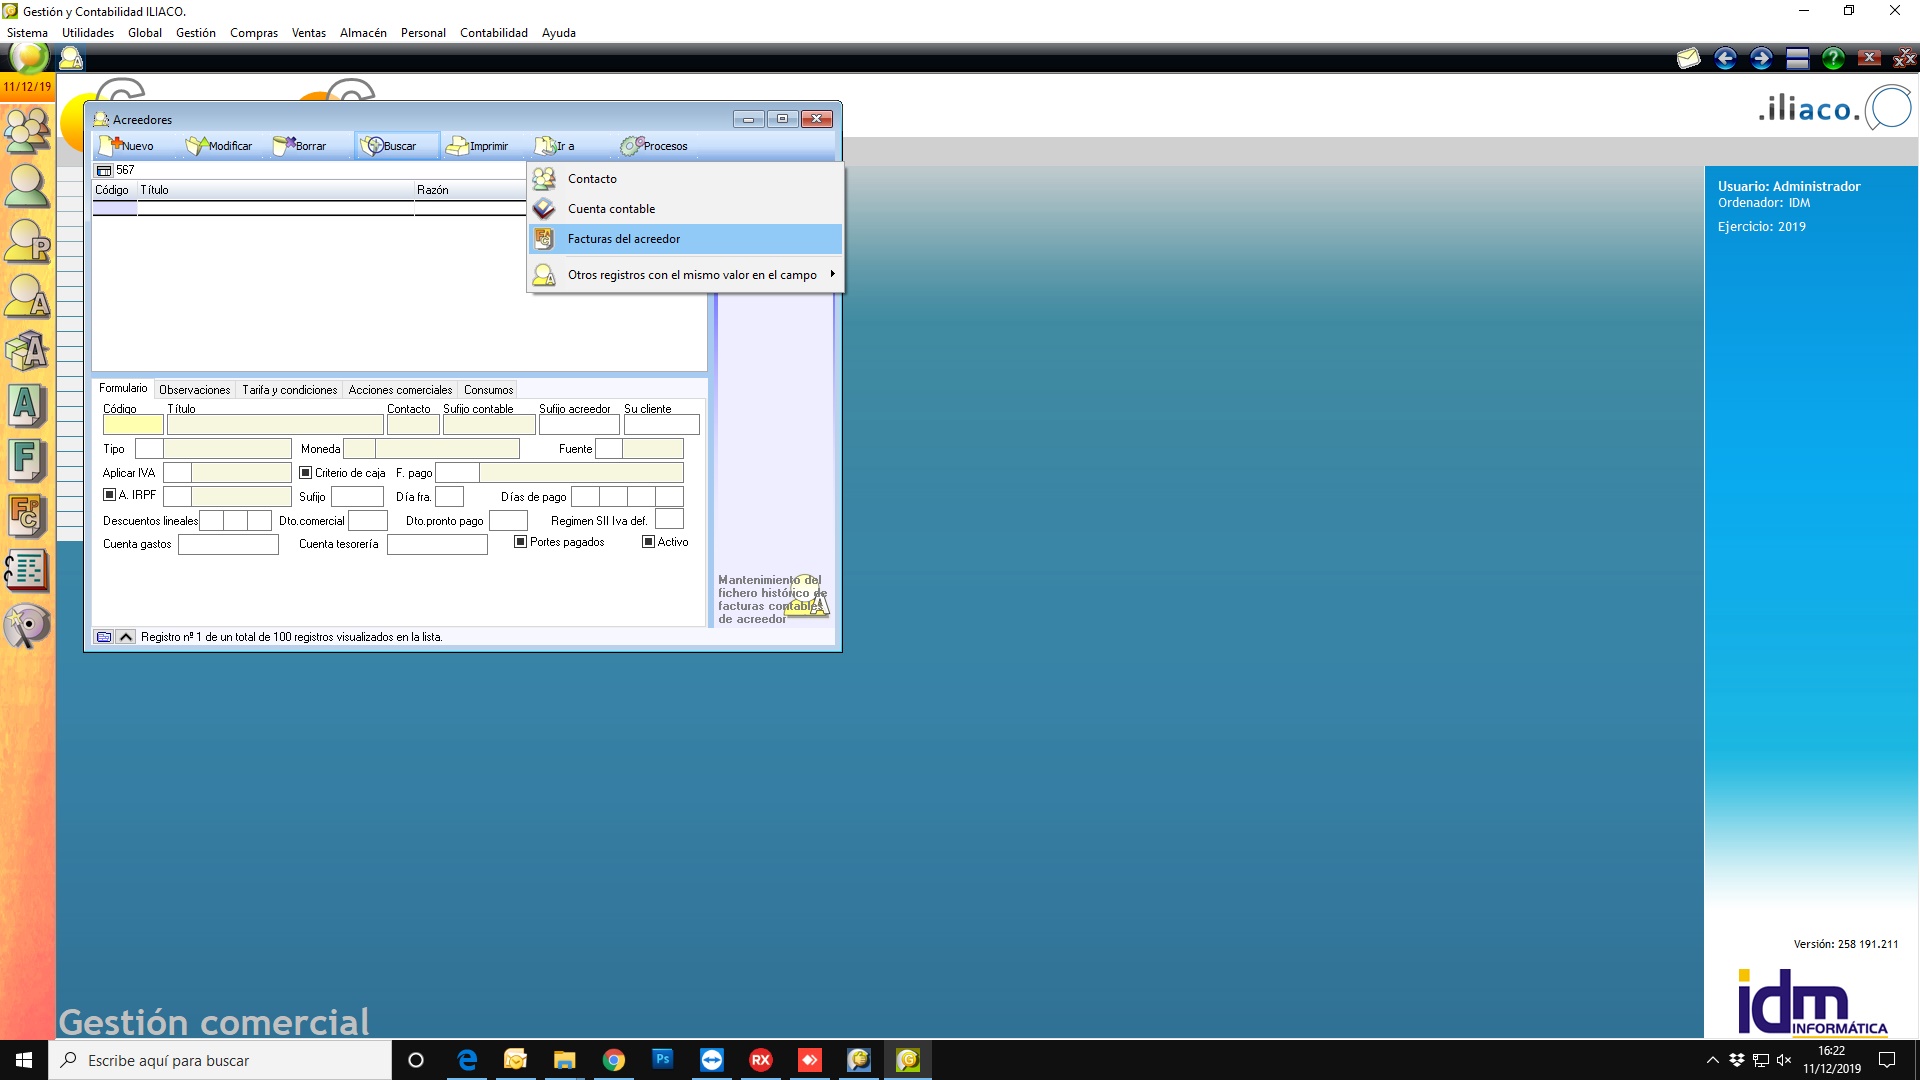This screenshot has width=1920, height=1080.
Task: Open the multi-person contacts group sidebar icon
Action: 27,129
